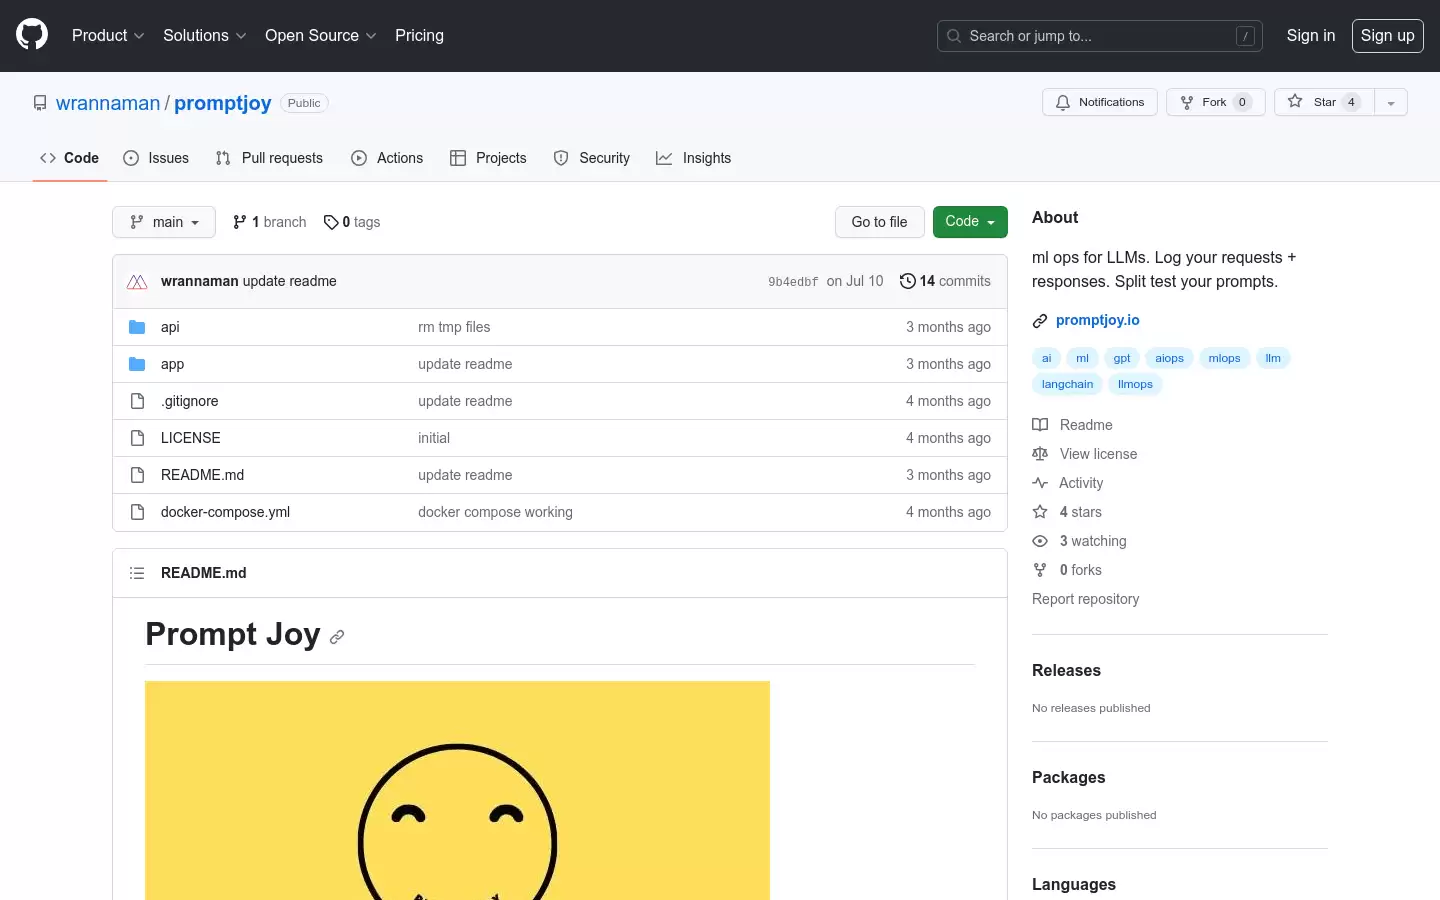Click the wrannaman avatar in the commit row
This screenshot has width=1440, height=900.
click(138, 282)
